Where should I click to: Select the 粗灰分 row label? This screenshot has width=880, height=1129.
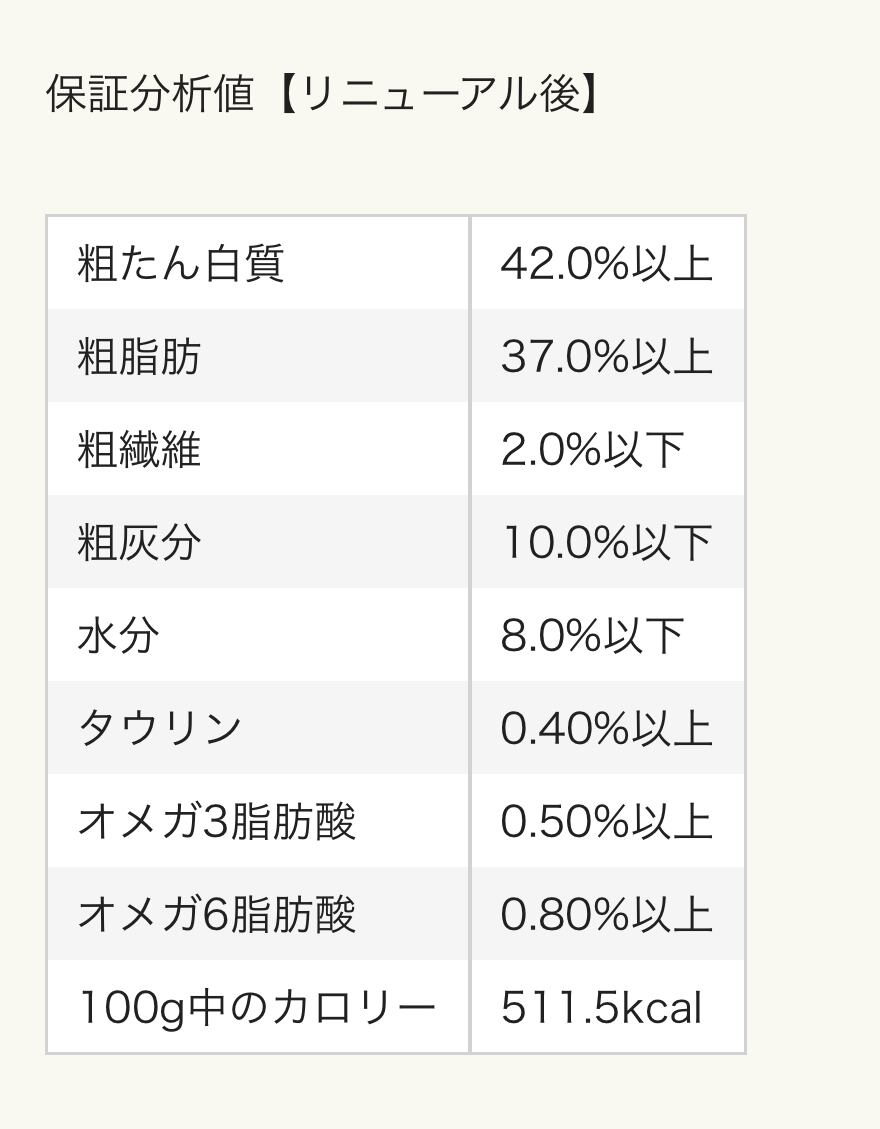coord(139,543)
